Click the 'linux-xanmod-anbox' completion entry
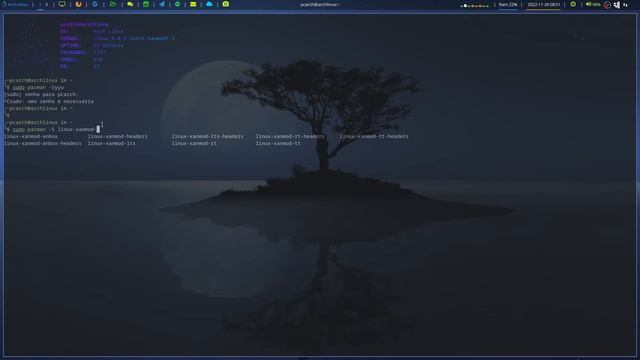This screenshot has width=640, height=360. pos(31,136)
